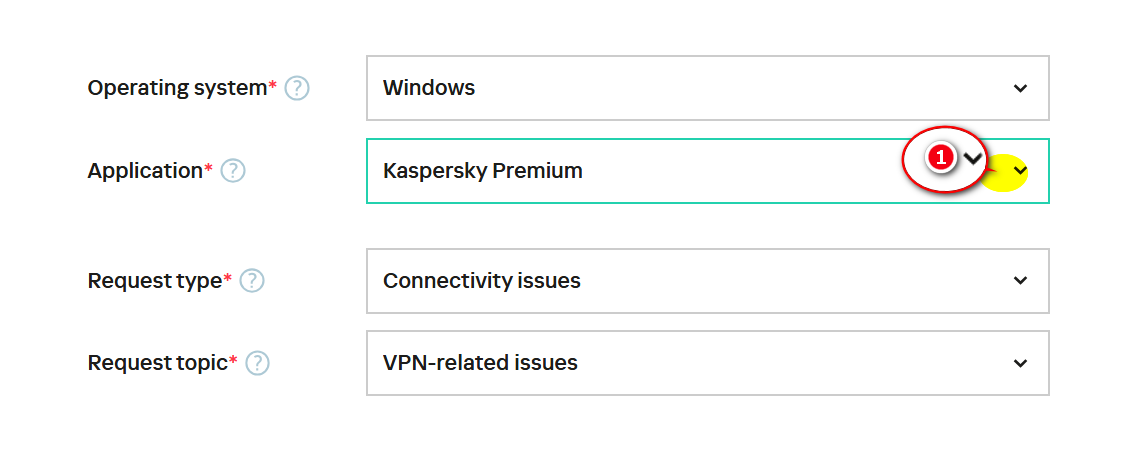The width and height of the screenshot is (1144, 458).
Task: Click the question mark next to Application
Action: (x=233, y=171)
